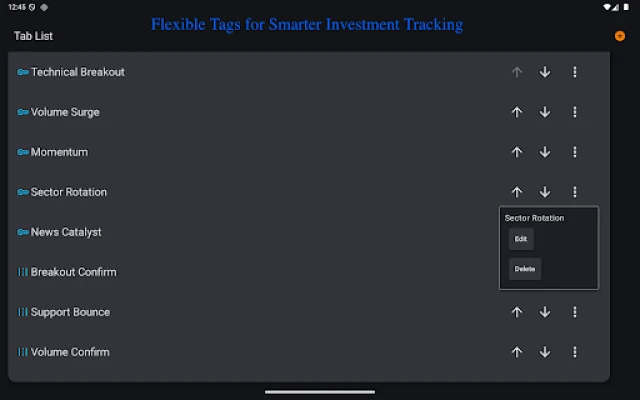Open the Support Bounce three-dot menu
640x400 pixels.
575,312
